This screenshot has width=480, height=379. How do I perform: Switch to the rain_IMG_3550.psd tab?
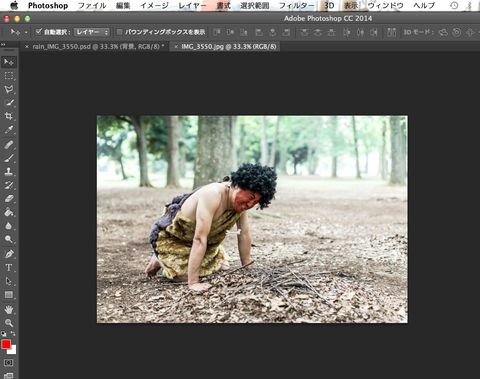point(95,47)
